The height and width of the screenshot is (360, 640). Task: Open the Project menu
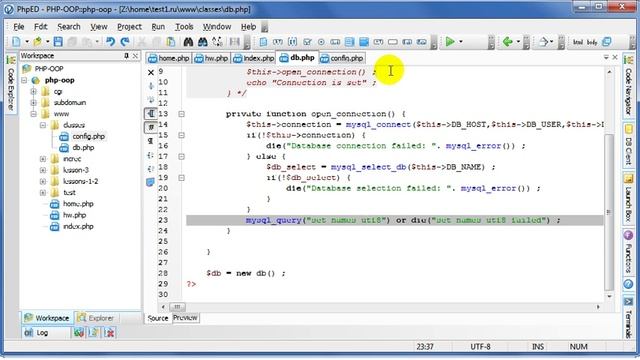point(129,27)
